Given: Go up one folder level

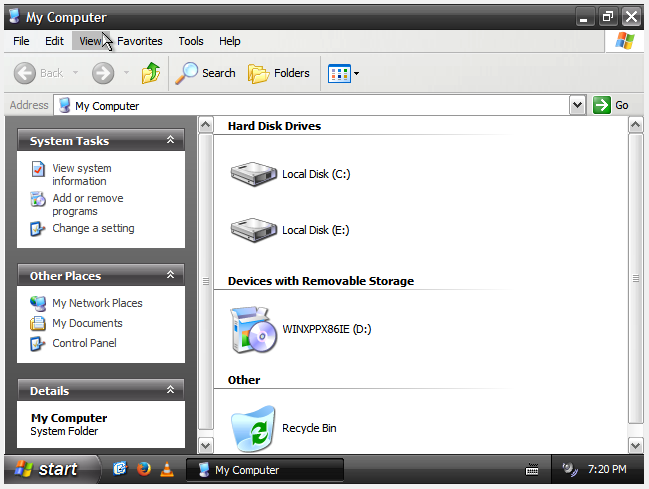Looking at the screenshot, I should tap(151, 73).
